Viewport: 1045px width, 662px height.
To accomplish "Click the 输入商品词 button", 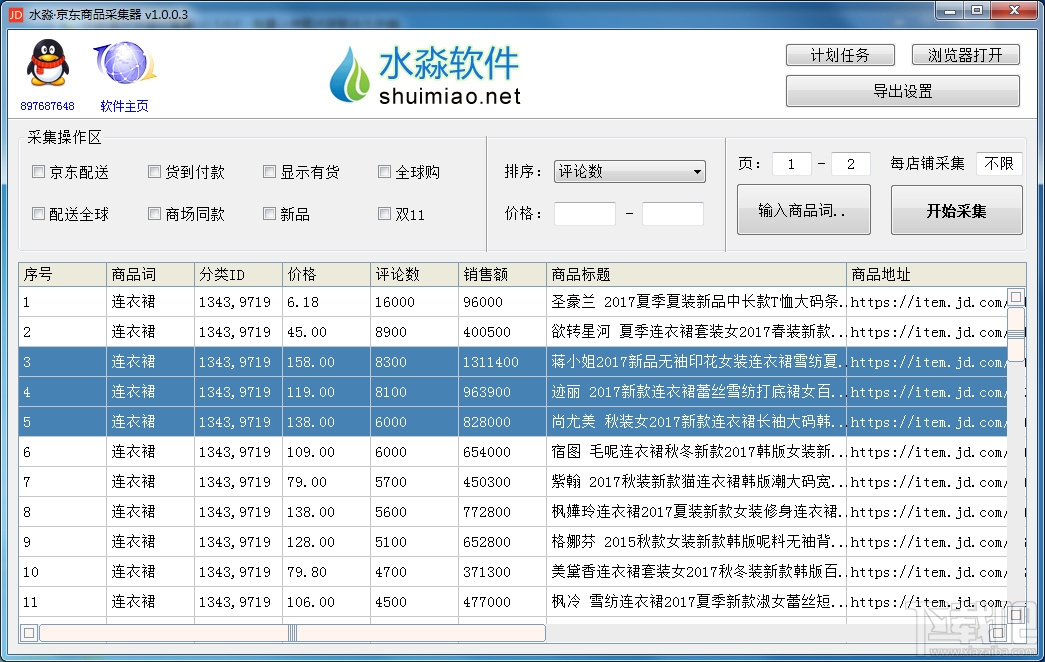I will pyautogui.click(x=804, y=211).
